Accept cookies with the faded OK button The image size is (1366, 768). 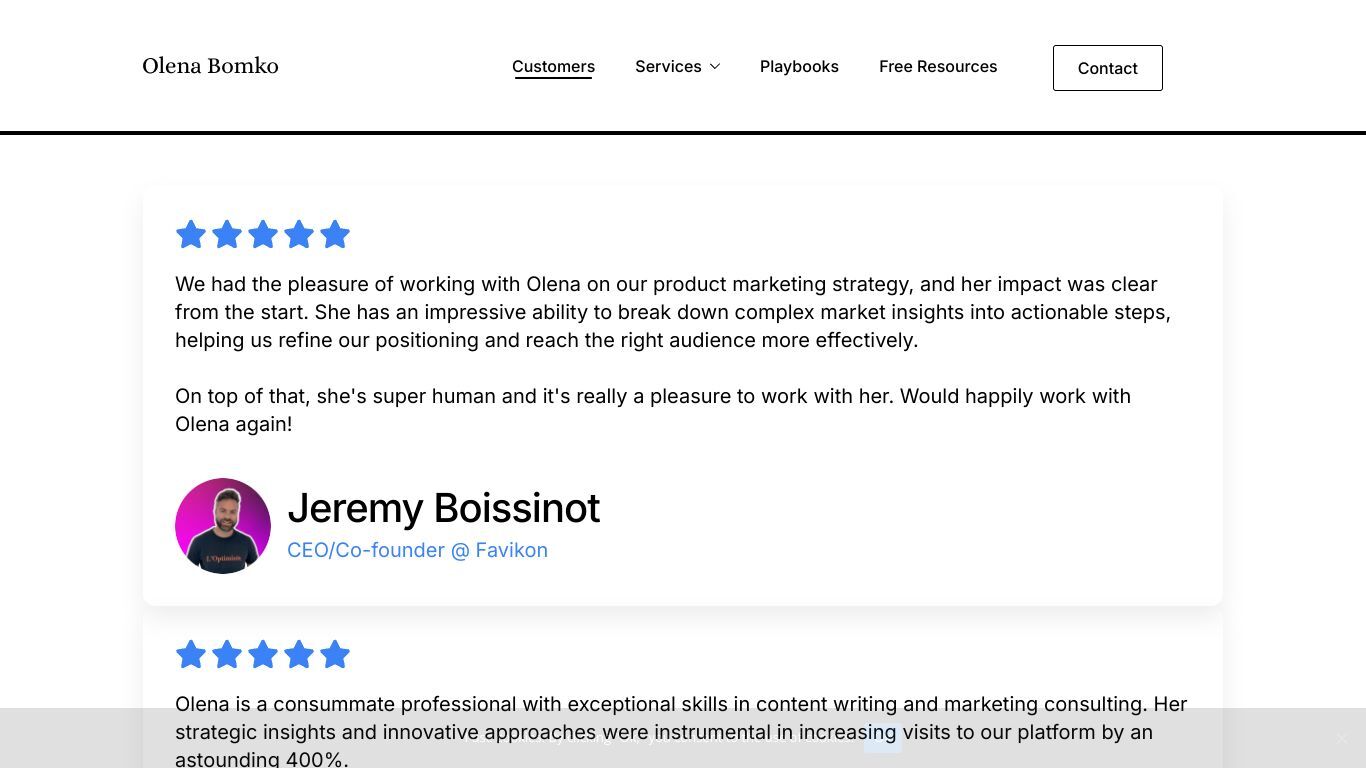point(883,738)
